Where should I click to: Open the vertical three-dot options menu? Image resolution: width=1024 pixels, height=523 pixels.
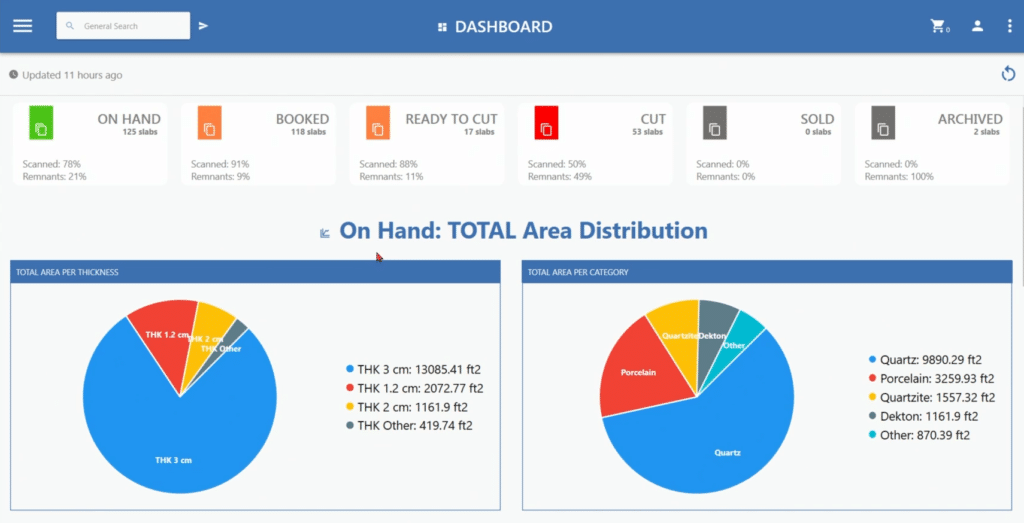[x=1009, y=26]
